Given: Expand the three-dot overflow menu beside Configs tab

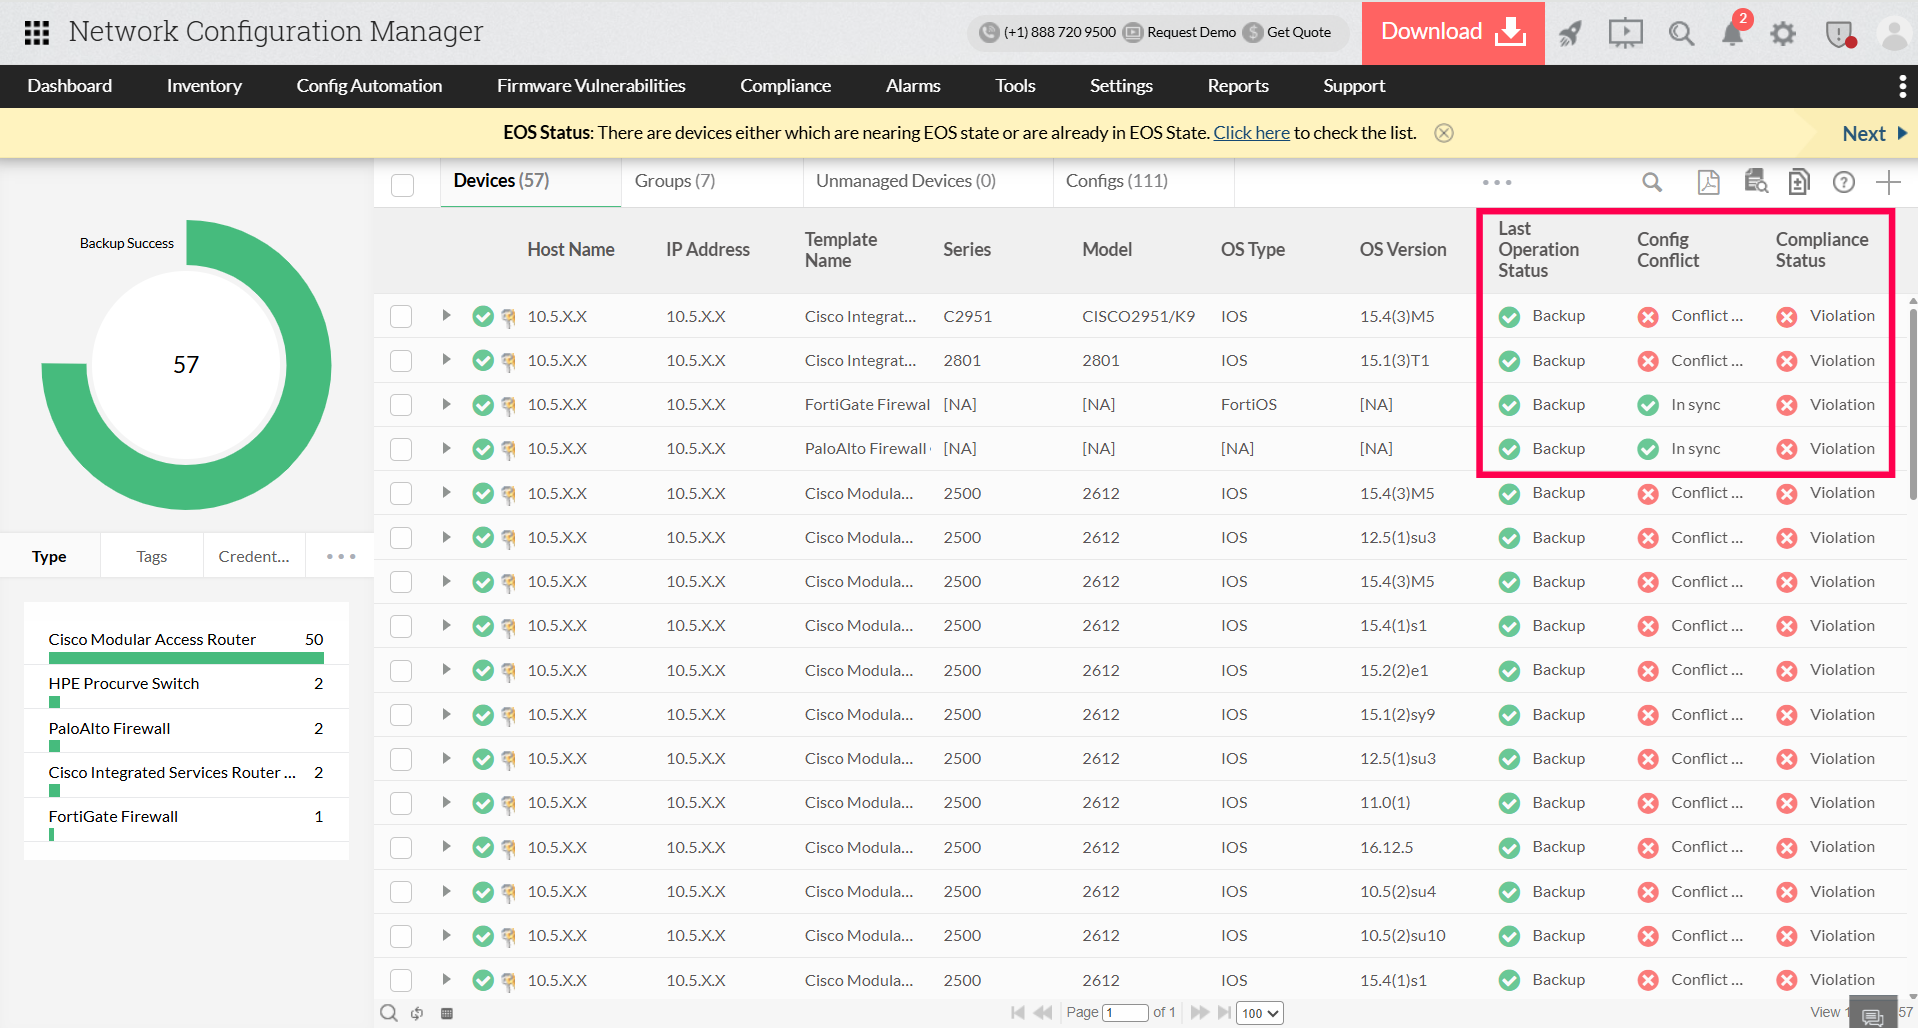Looking at the screenshot, I should (1496, 182).
